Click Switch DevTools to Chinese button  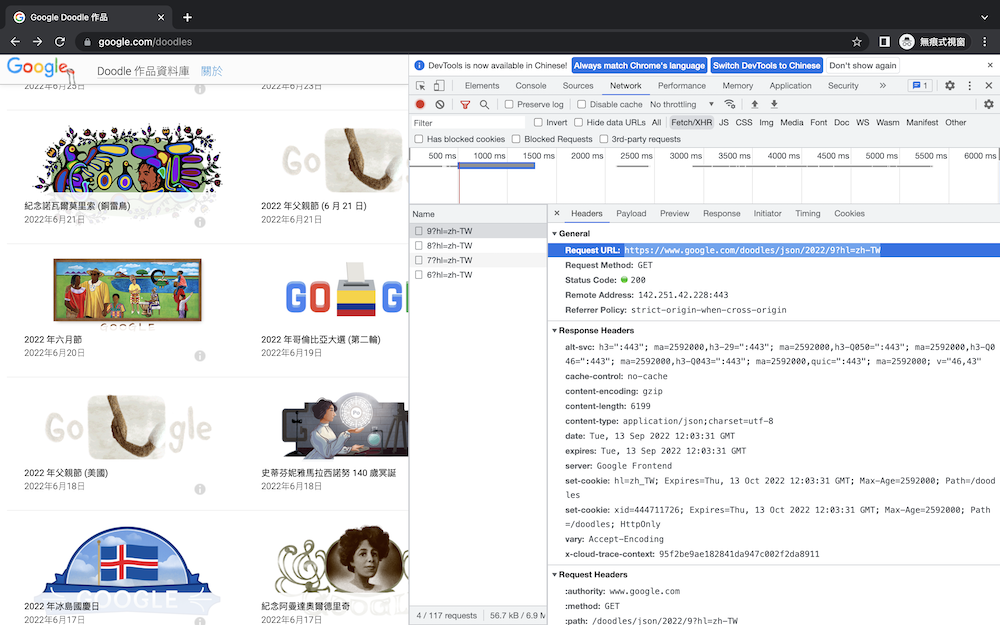coord(766,65)
